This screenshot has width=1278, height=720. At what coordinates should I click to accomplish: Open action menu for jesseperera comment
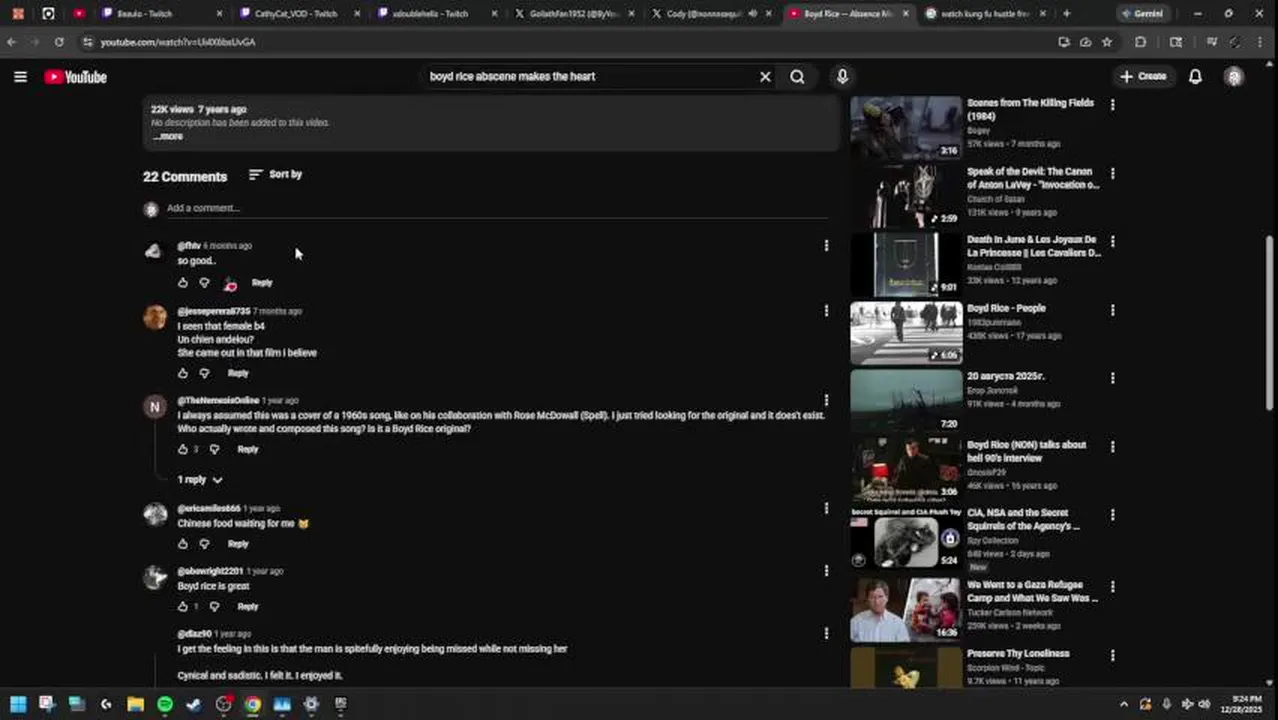pyautogui.click(x=826, y=311)
